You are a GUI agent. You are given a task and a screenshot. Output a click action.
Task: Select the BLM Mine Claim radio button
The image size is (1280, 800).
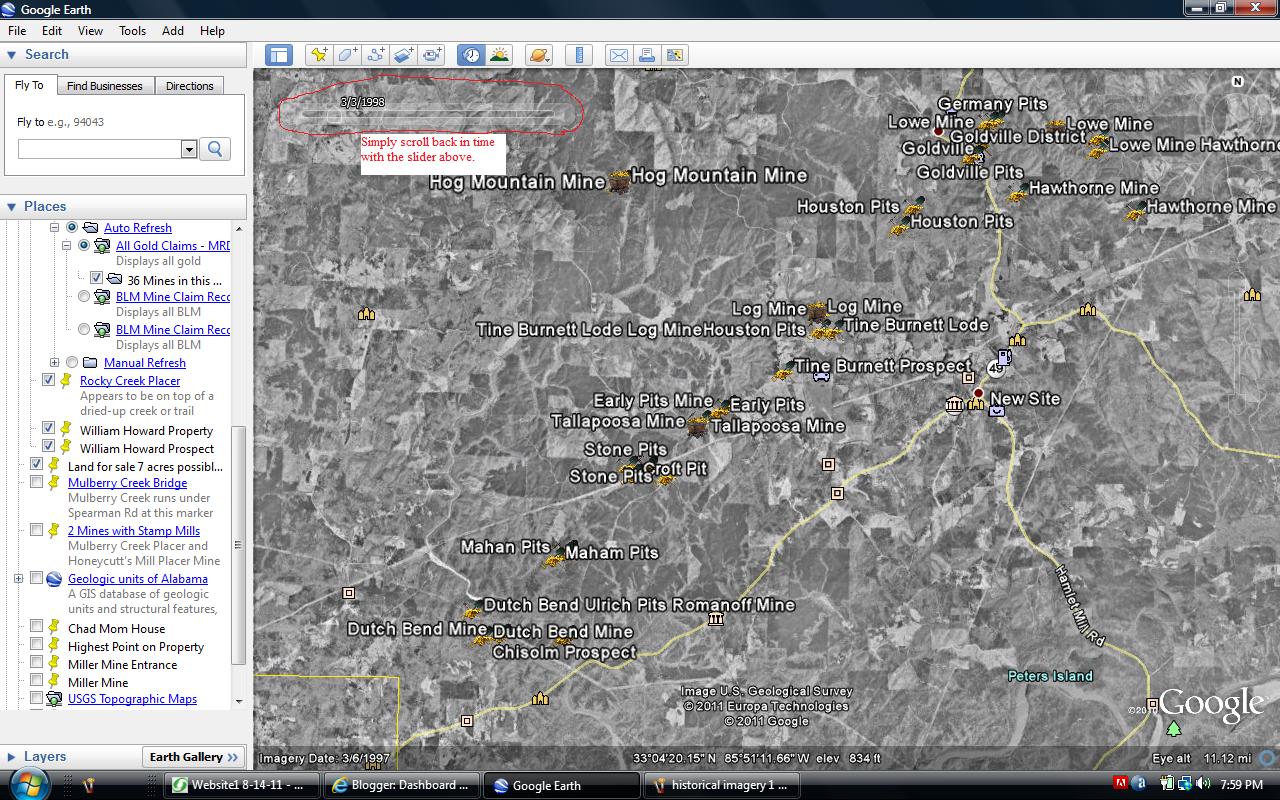pos(84,295)
